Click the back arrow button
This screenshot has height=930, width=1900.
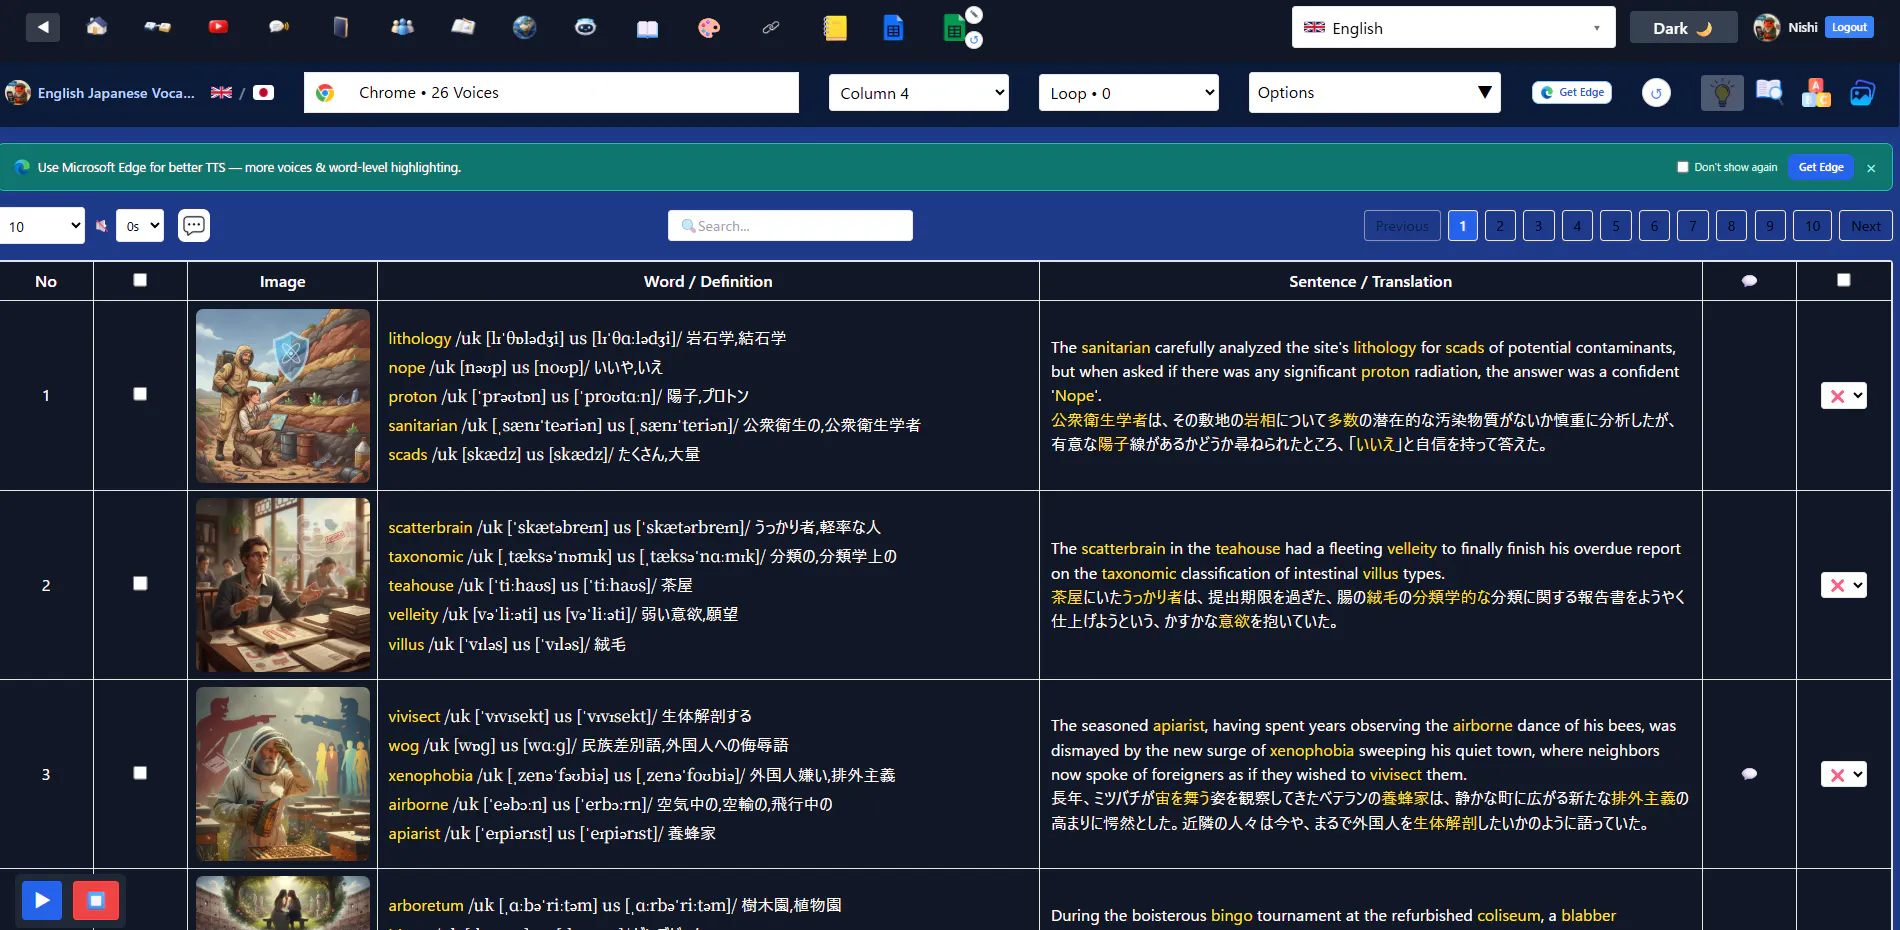coord(42,27)
